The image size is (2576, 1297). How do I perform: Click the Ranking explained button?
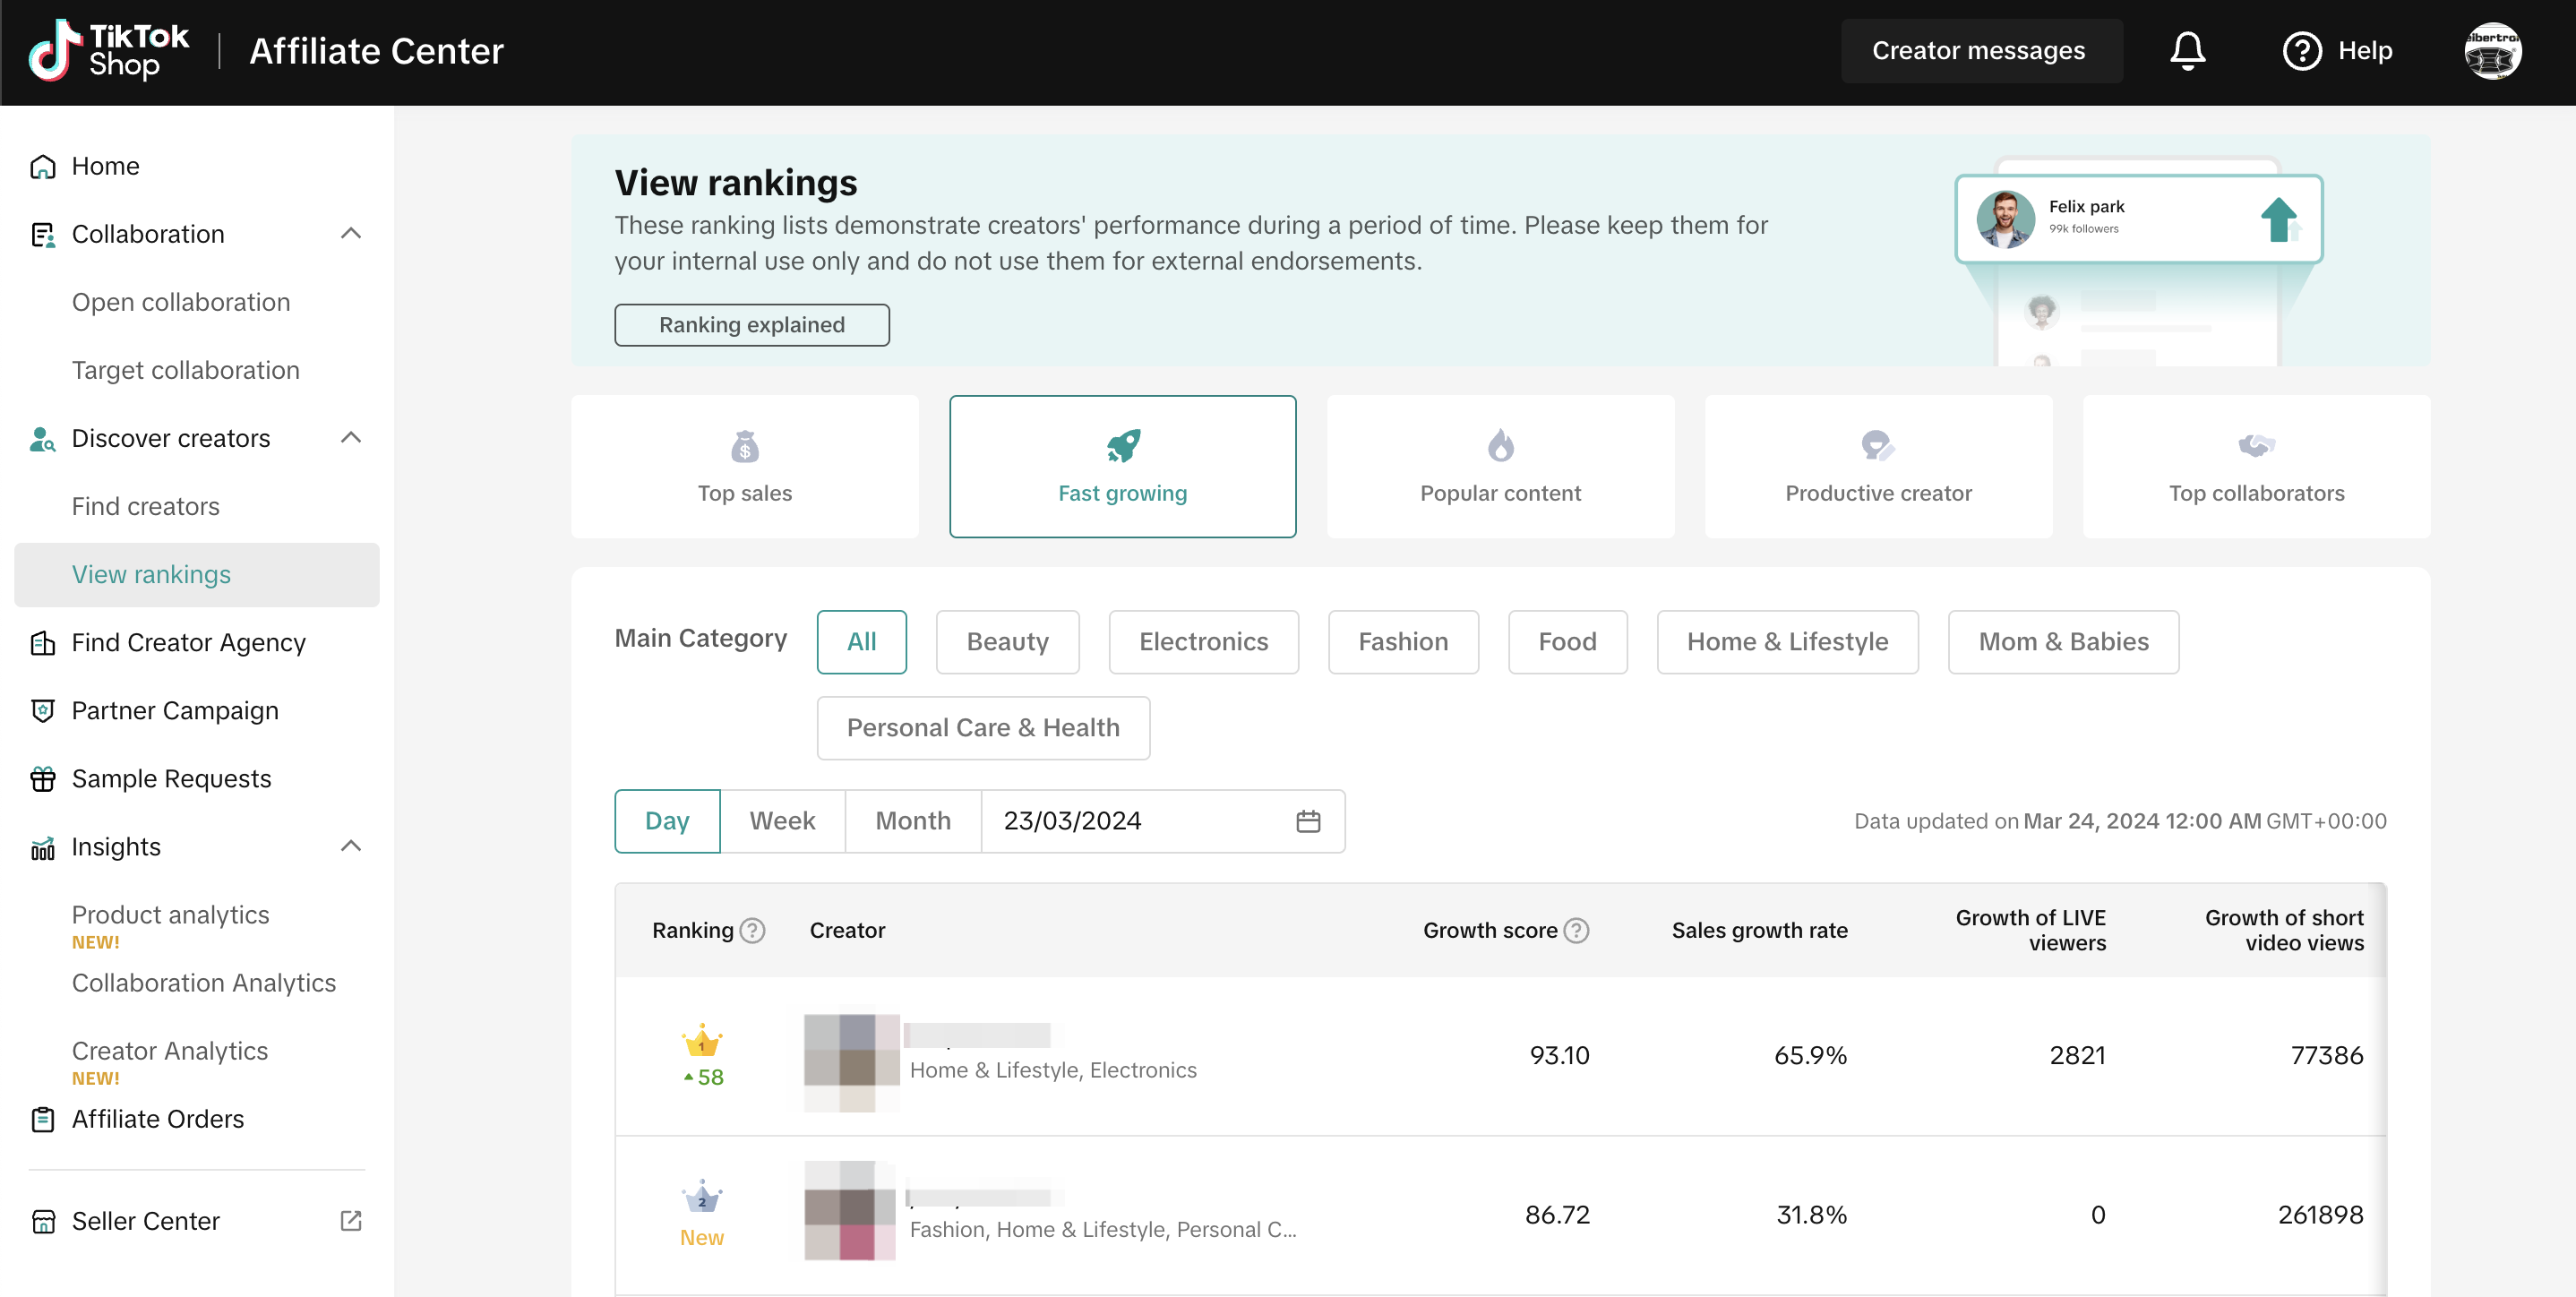coord(751,325)
